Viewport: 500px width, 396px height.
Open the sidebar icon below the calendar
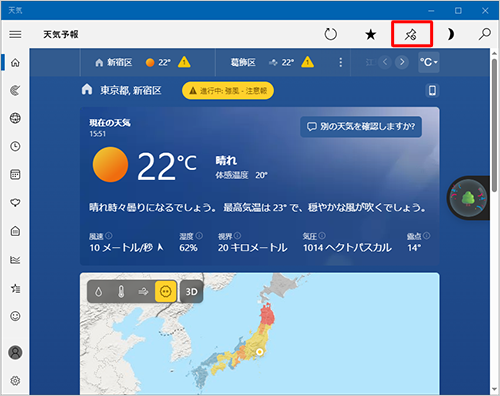15,202
